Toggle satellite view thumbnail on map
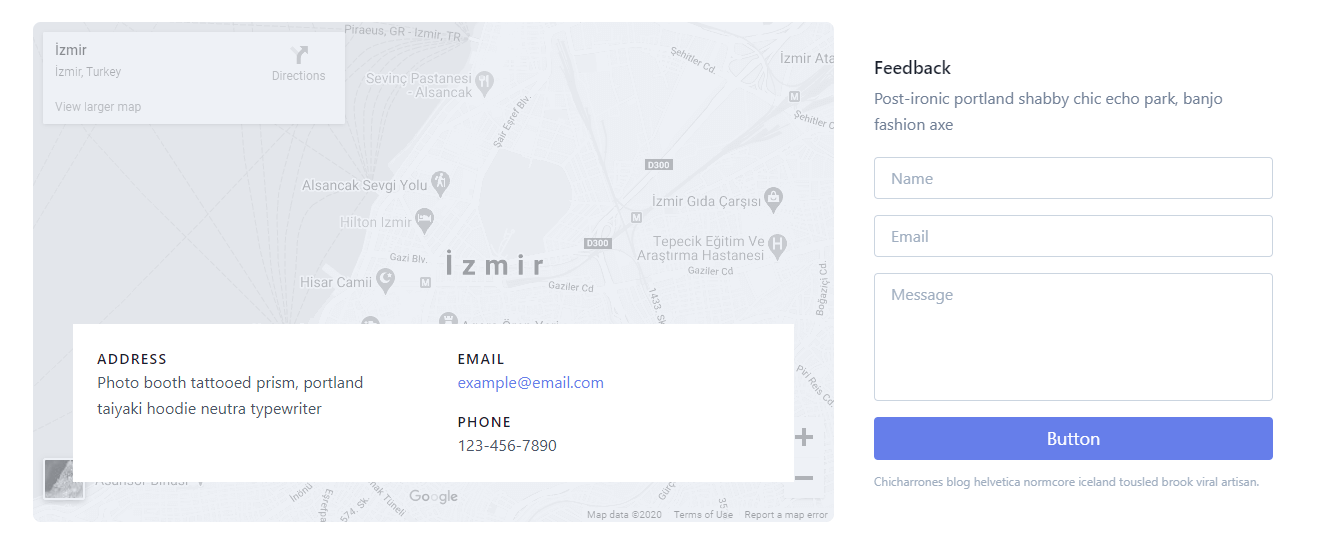1329x538 pixels. 64,479
